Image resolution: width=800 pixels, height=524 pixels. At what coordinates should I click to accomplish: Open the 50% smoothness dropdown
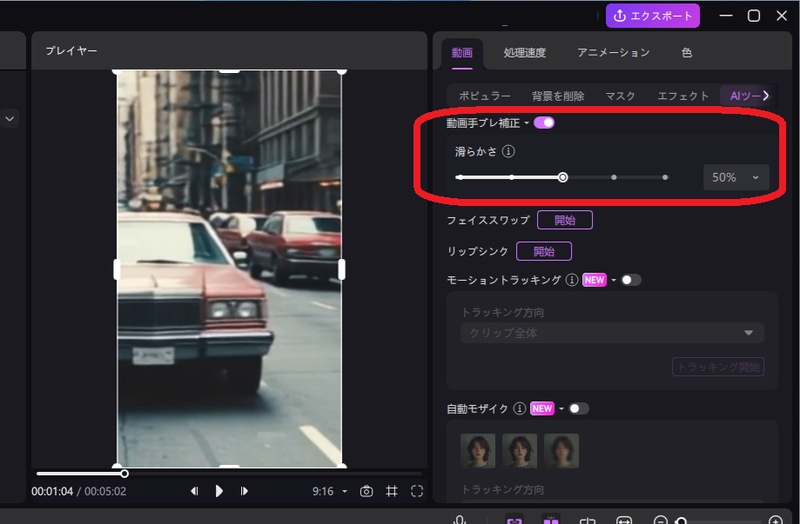[736, 178]
